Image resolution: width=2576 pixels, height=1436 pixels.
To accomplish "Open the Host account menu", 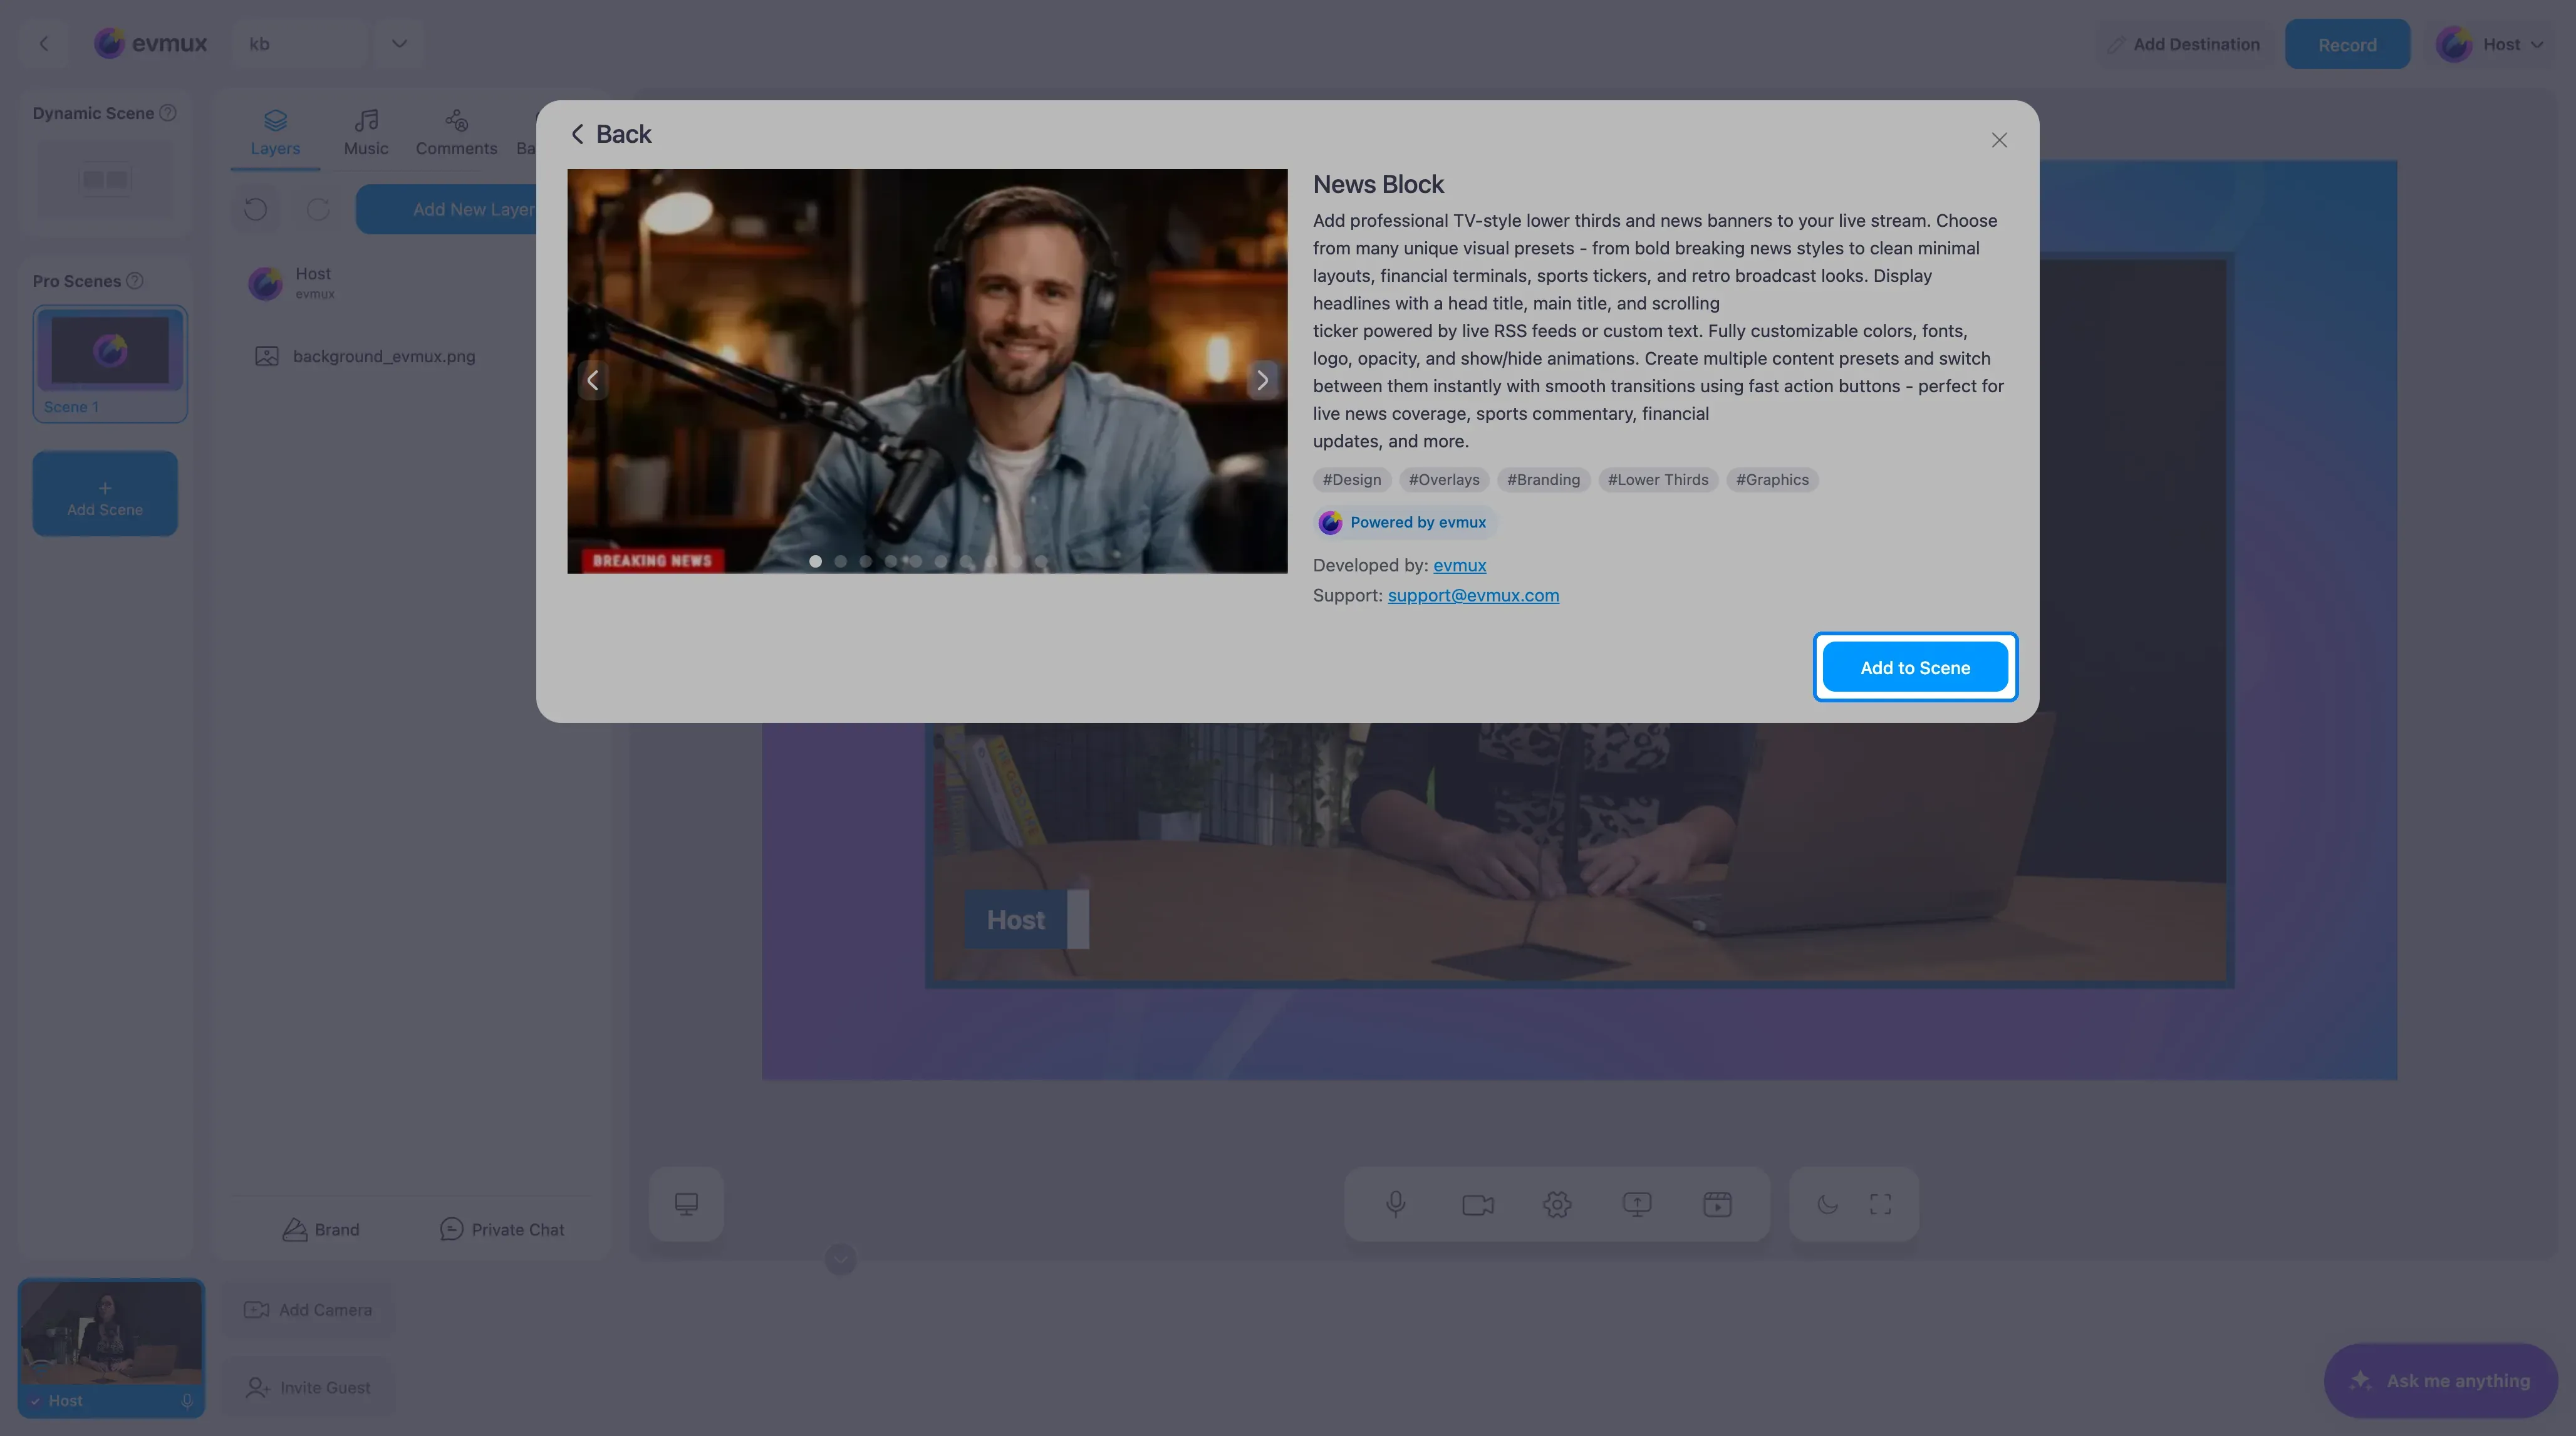I will click(x=2490, y=44).
